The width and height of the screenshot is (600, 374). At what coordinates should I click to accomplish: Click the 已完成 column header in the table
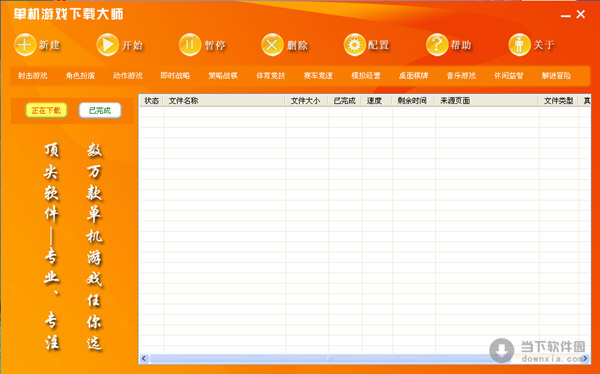[x=345, y=101]
